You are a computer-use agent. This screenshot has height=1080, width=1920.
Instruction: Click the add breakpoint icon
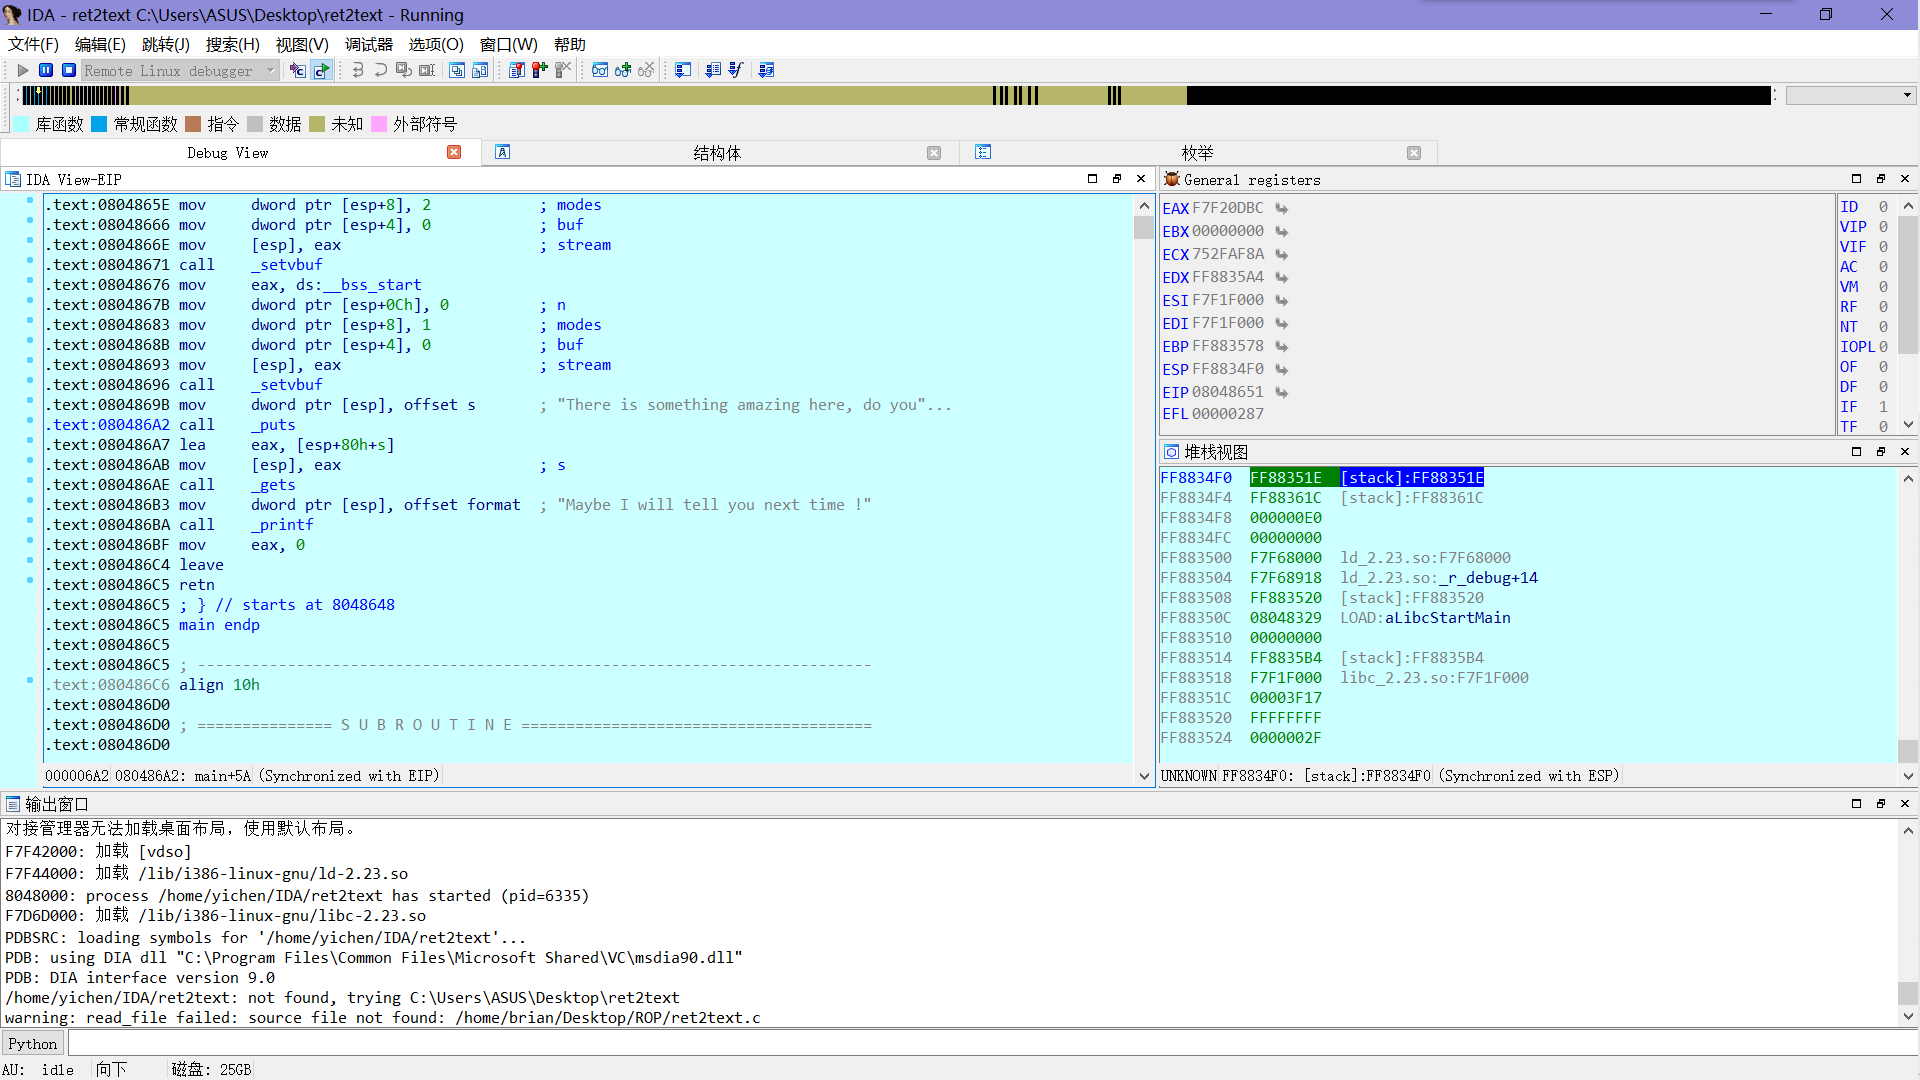click(540, 70)
